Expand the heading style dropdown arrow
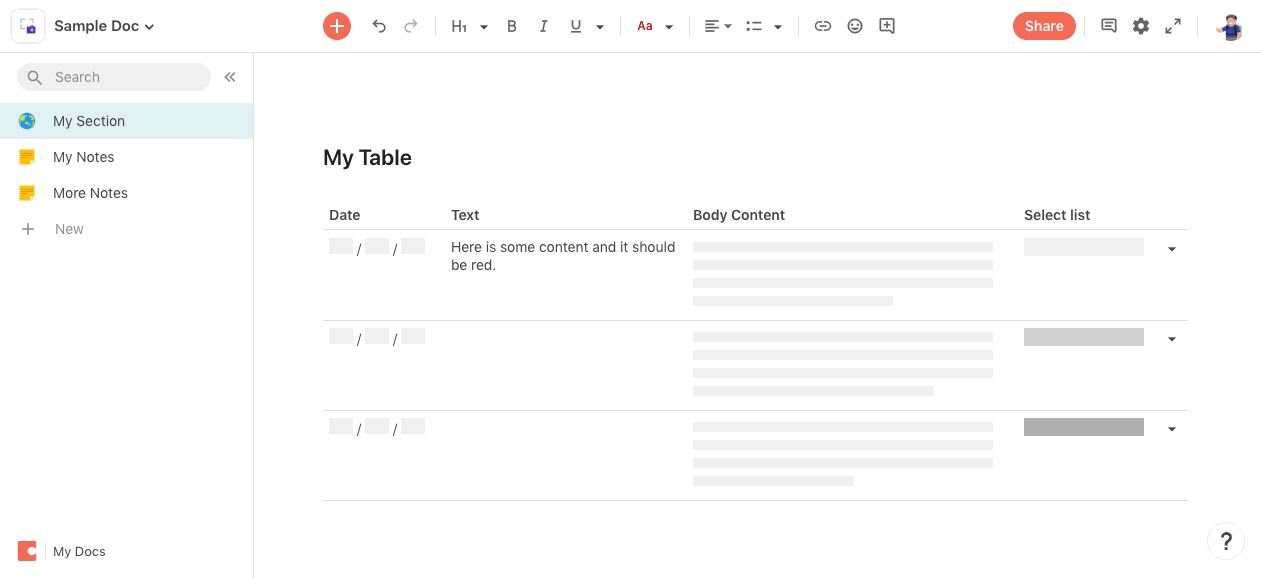This screenshot has height=578, width=1261. [x=484, y=27]
